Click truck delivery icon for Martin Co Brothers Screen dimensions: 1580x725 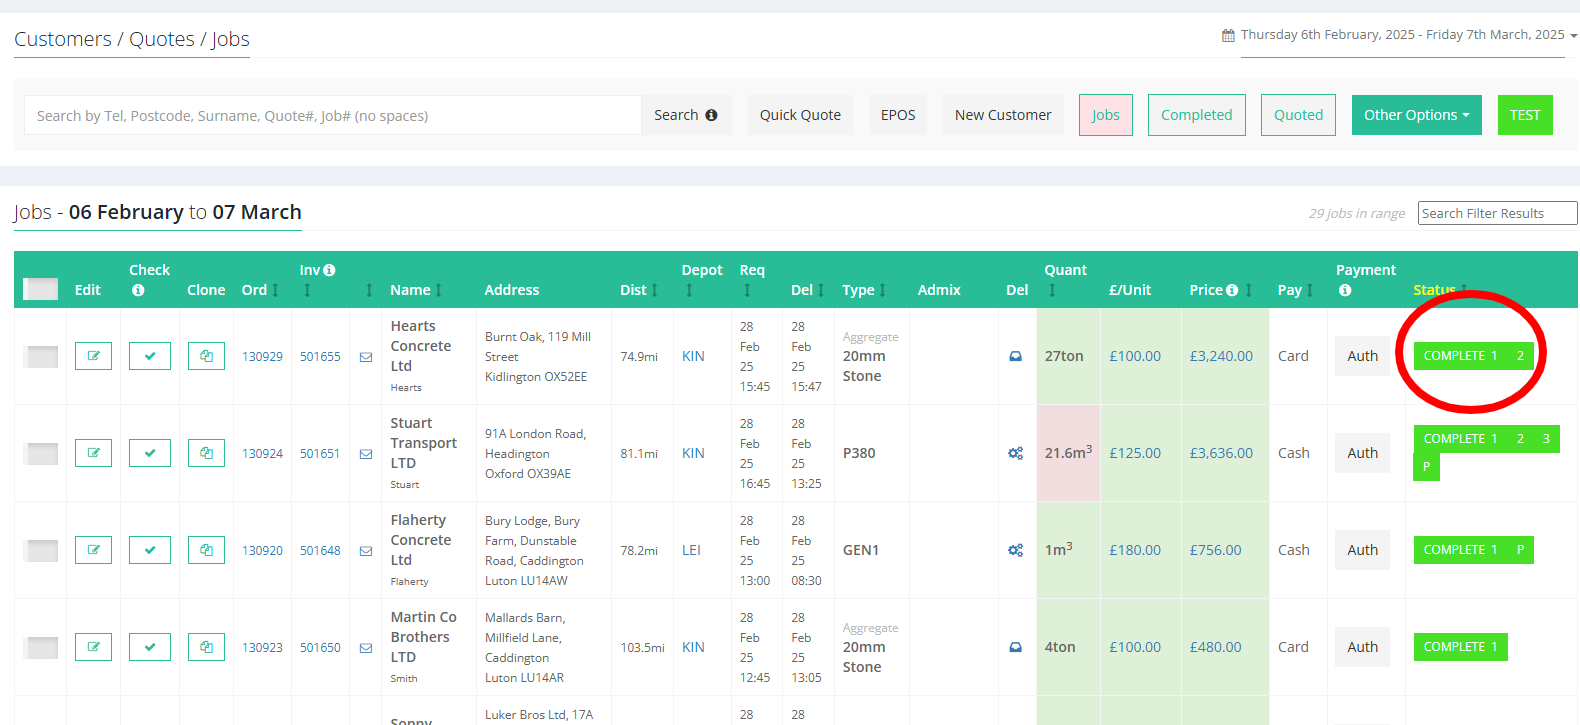point(1015,647)
